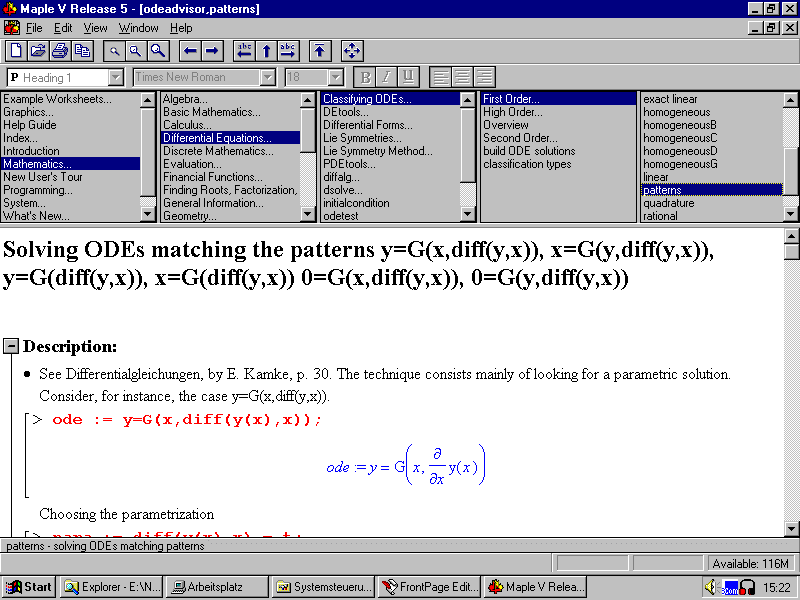Click the new worksheet icon
The image size is (800, 600).
pyautogui.click(x=16, y=50)
